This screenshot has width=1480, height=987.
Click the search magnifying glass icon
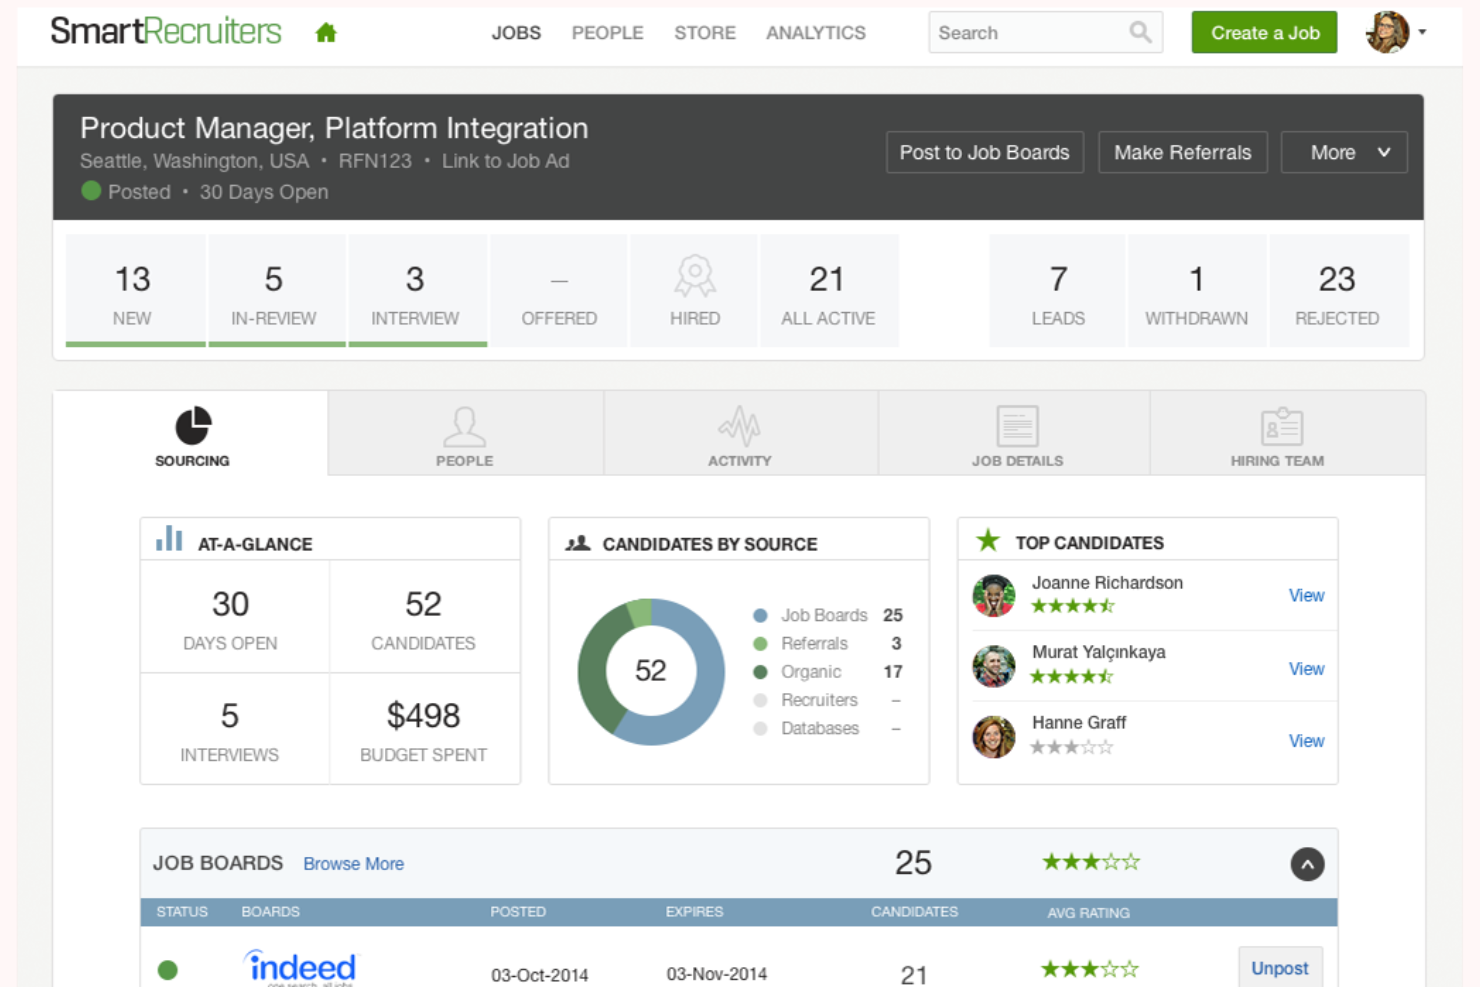[x=1140, y=32]
